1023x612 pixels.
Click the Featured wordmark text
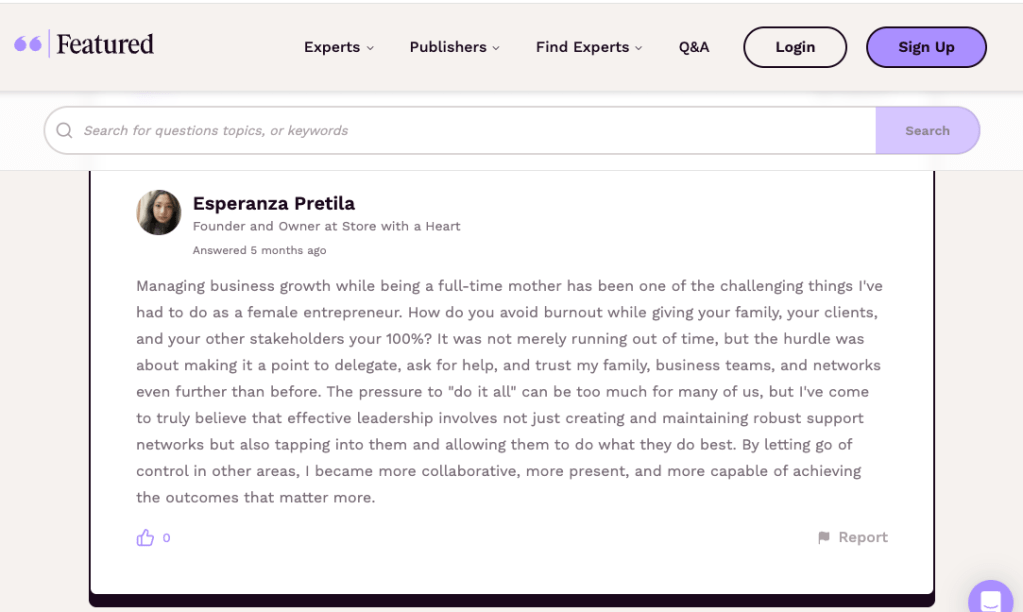pos(105,44)
